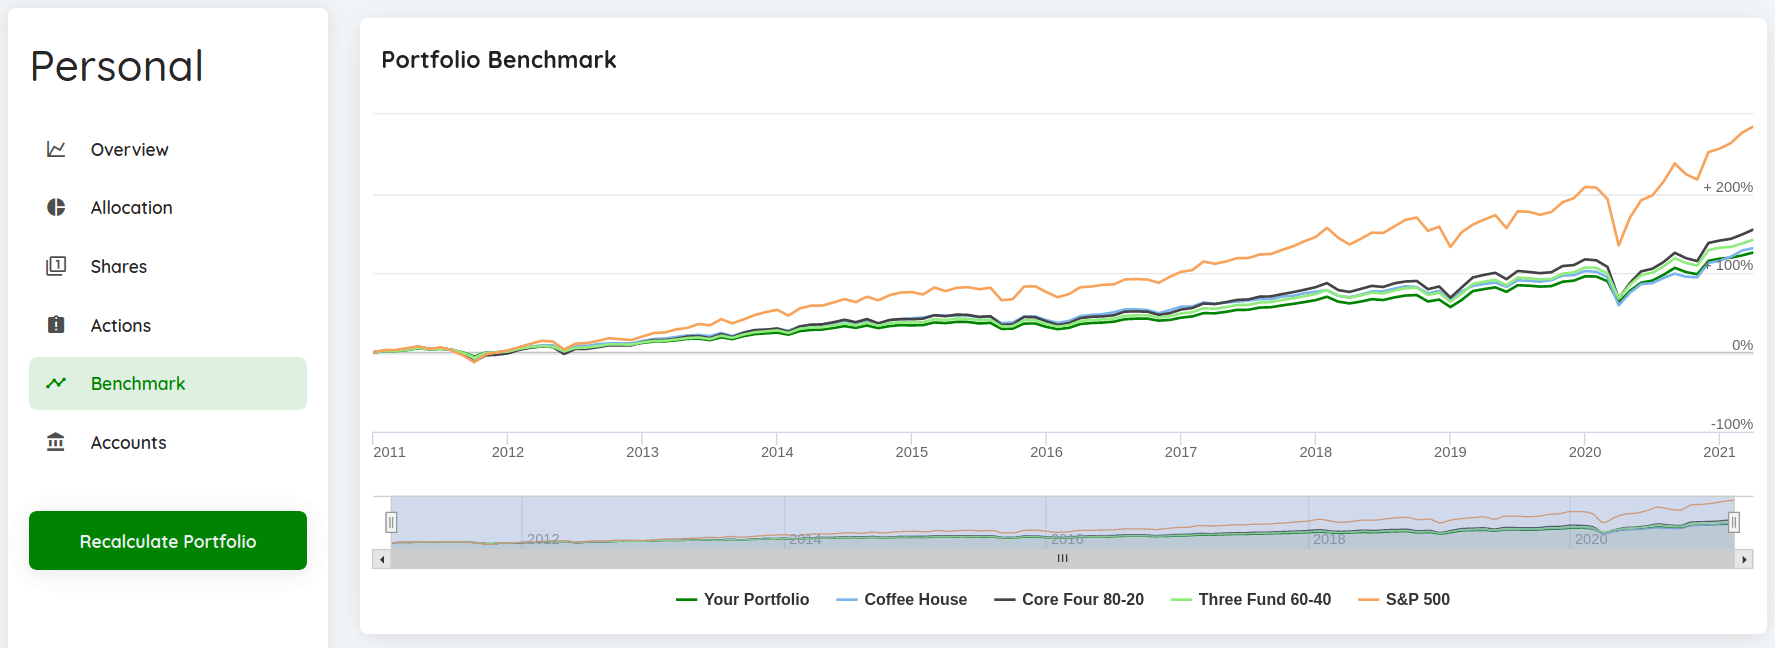Toggle the Core Four 80-20 series visibility

[x=1081, y=599]
